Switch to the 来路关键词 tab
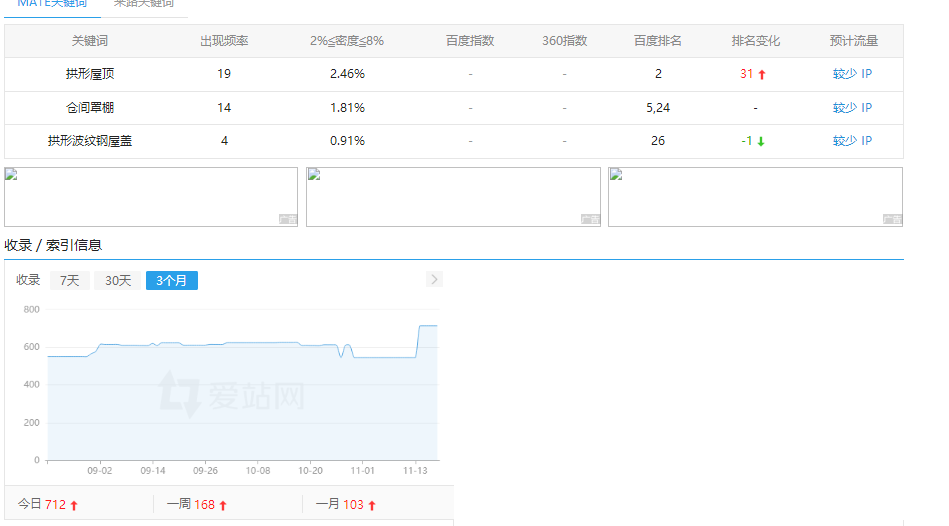Viewport: 949px width, 526px height. 146,4
